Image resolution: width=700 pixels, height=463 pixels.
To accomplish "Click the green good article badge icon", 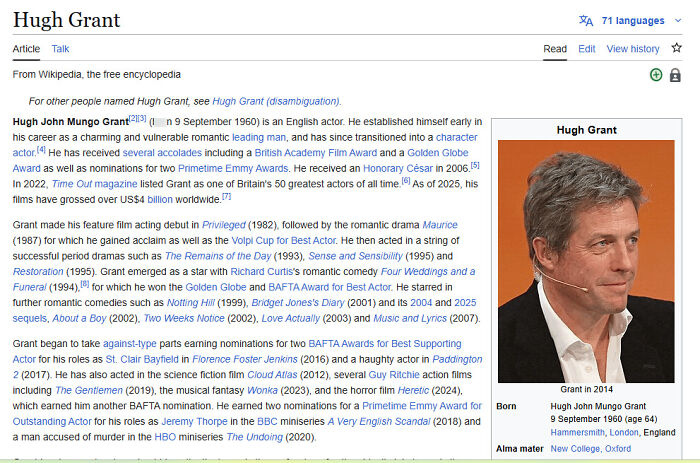I will coord(656,75).
